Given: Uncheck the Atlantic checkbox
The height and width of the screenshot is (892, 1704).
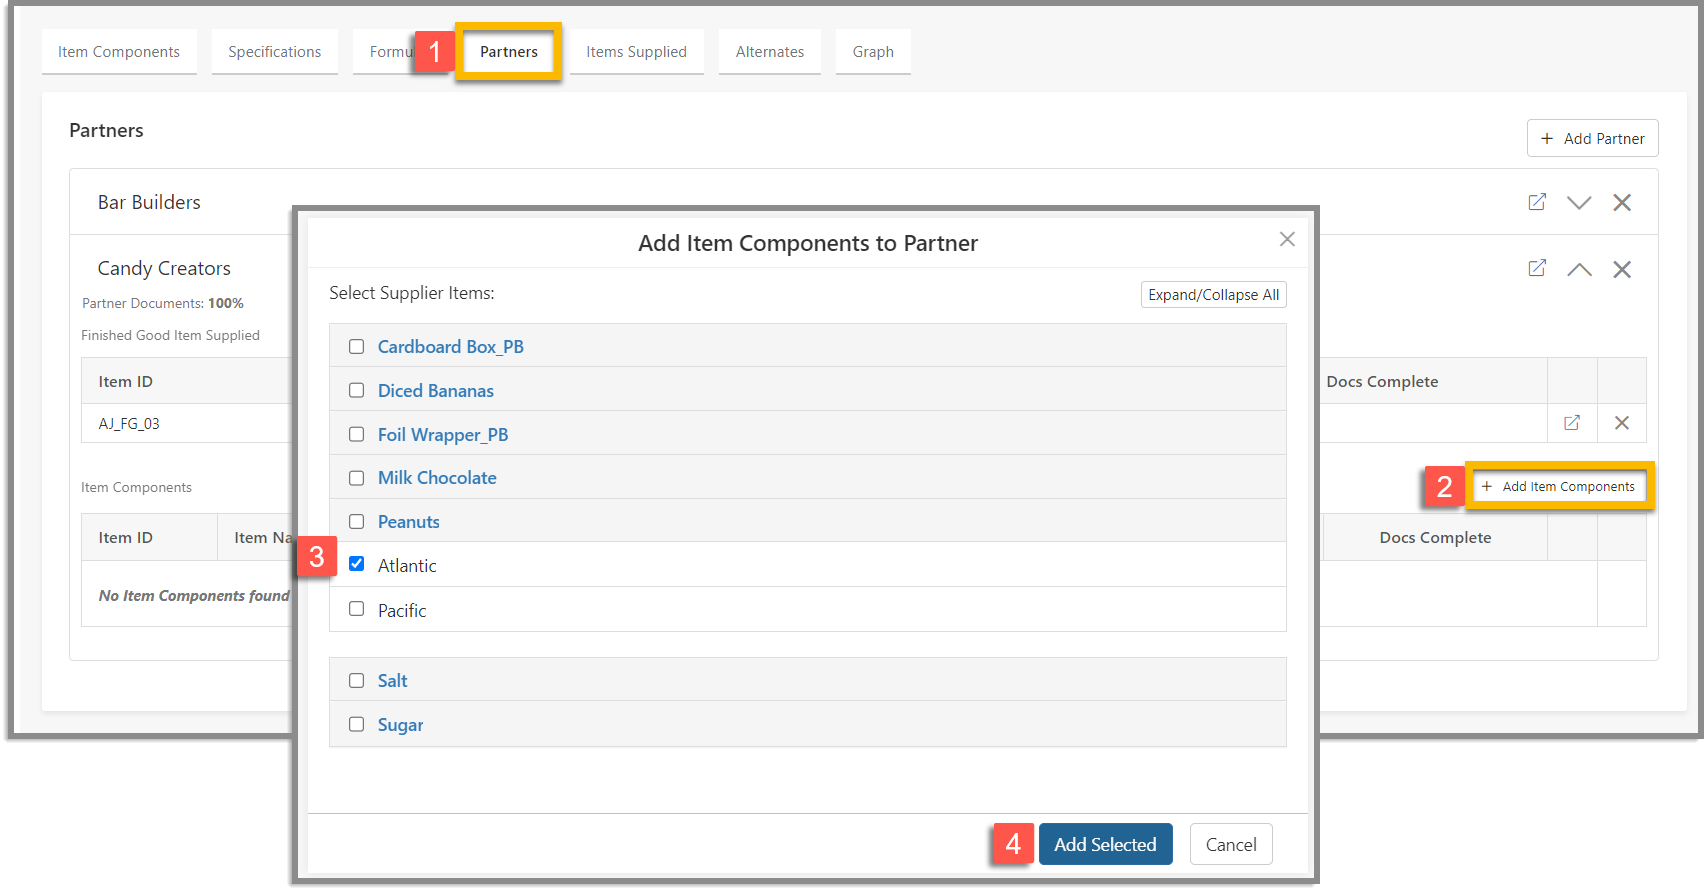Looking at the screenshot, I should [356, 564].
